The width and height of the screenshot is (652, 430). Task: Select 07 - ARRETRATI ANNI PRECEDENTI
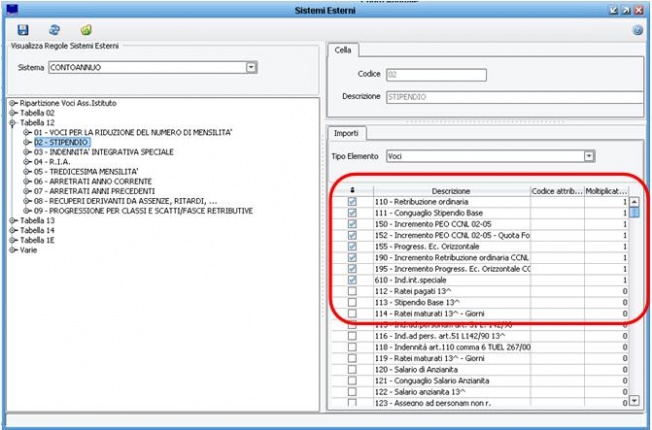pyautogui.click(x=94, y=191)
